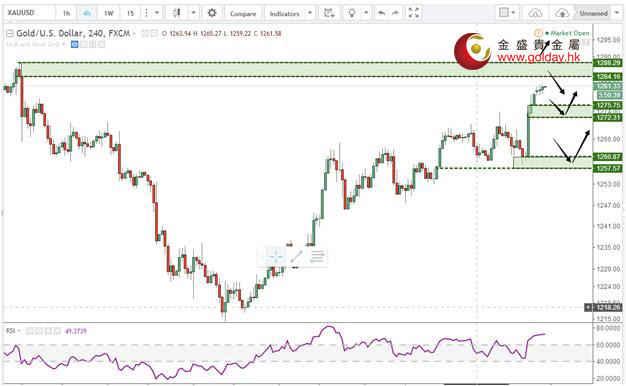The width and height of the screenshot is (626, 386).
Task: Redo the chart action
Action: coord(395,13)
